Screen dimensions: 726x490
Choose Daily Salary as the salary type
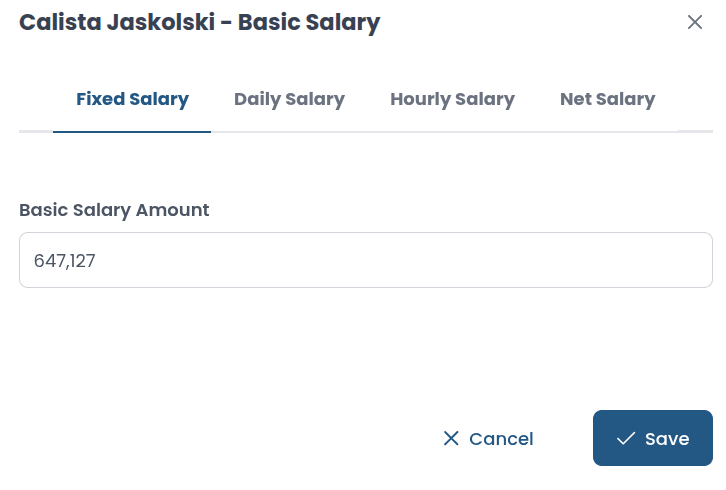pos(289,99)
